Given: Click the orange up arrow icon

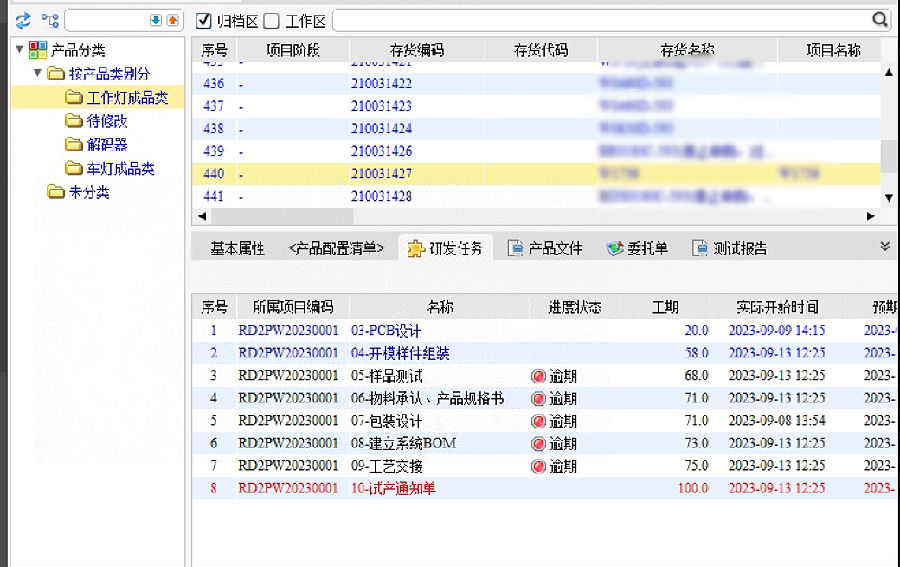Looking at the screenshot, I should (x=172, y=20).
